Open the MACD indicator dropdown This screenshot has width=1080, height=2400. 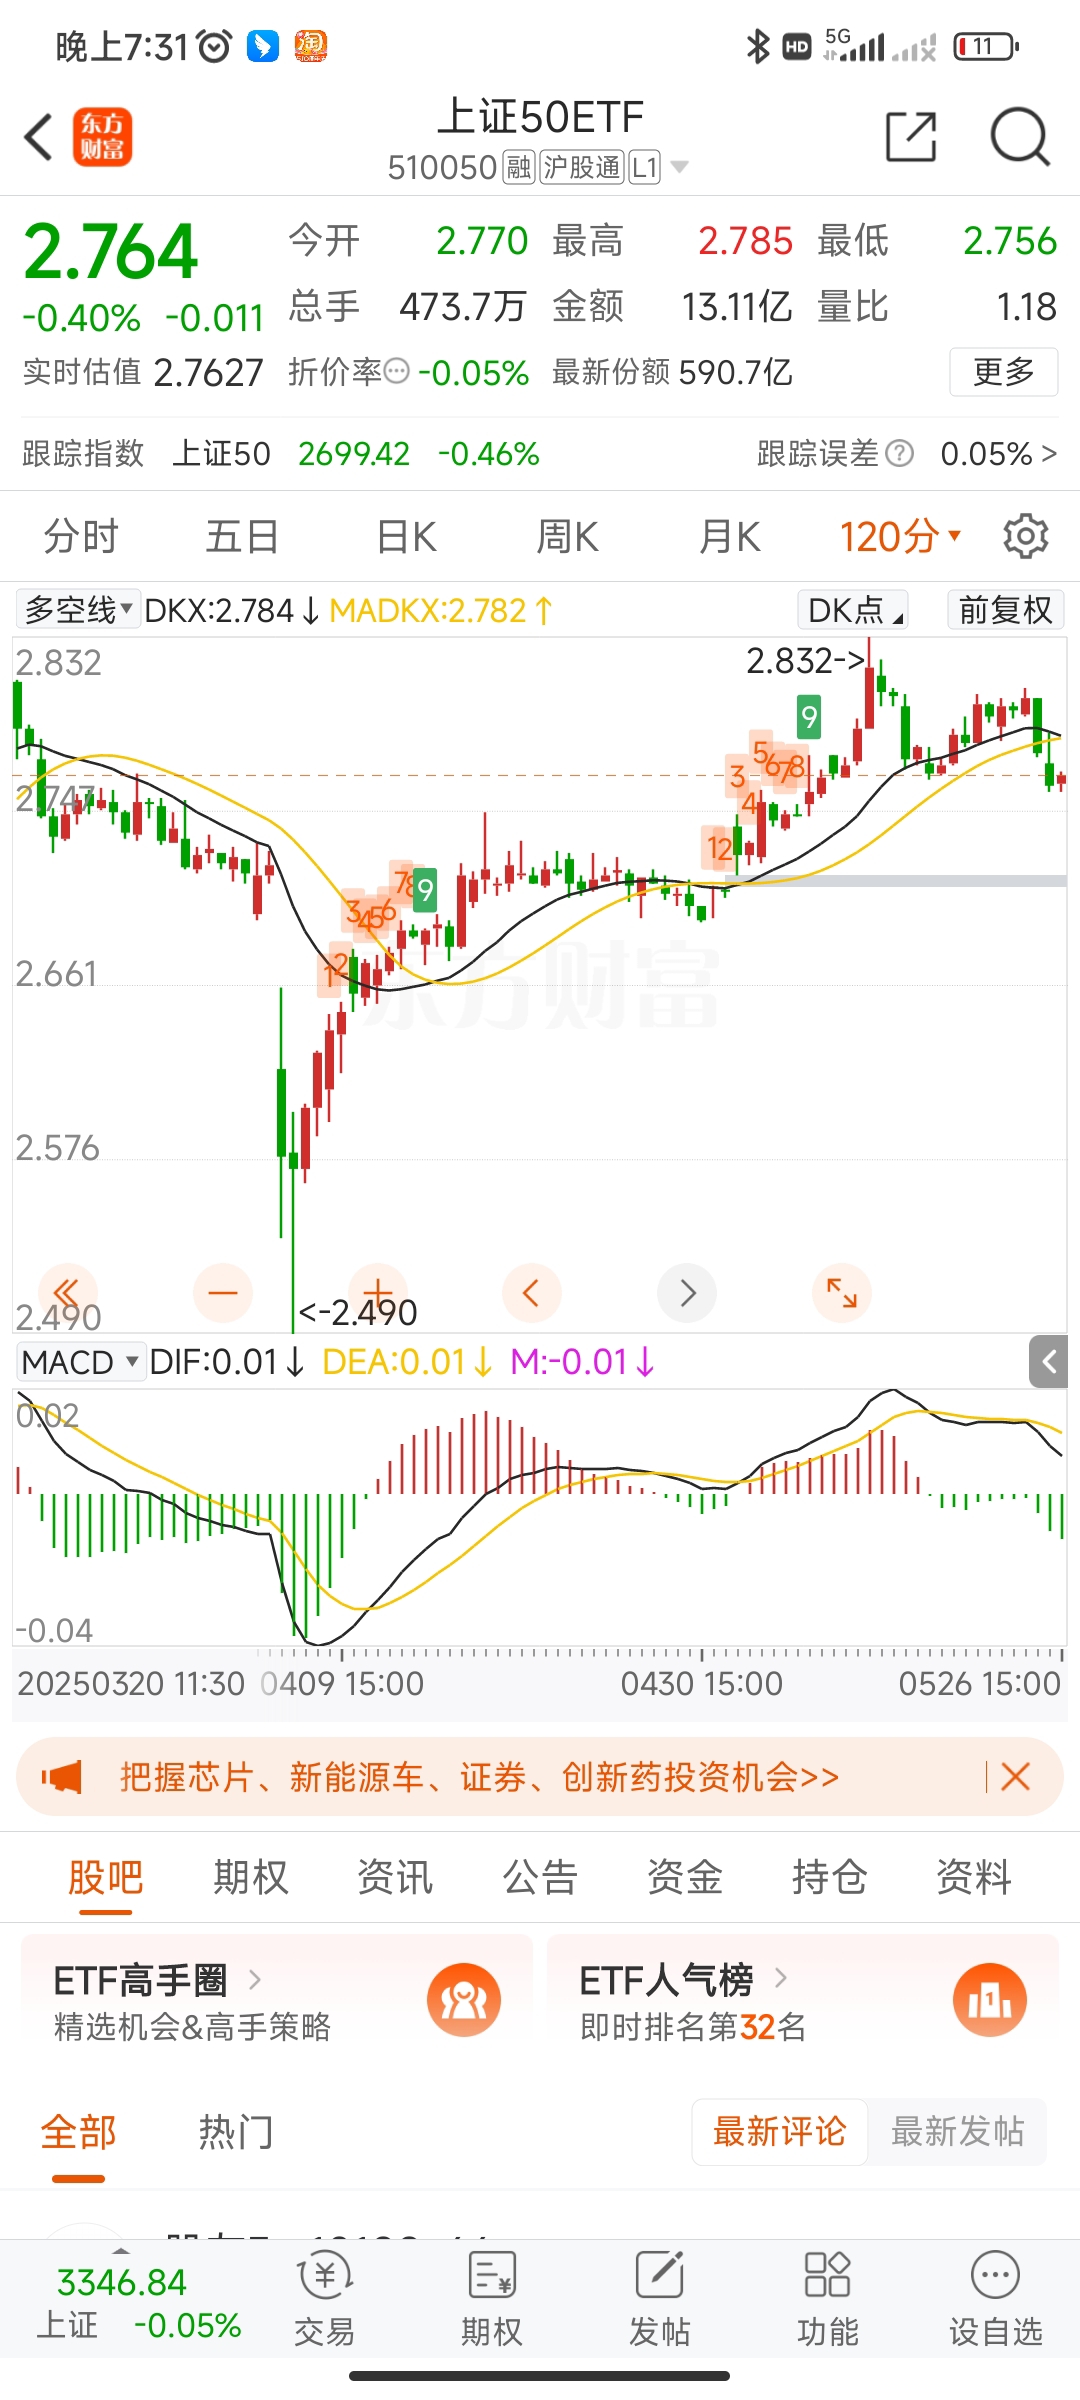pyautogui.click(x=80, y=1362)
